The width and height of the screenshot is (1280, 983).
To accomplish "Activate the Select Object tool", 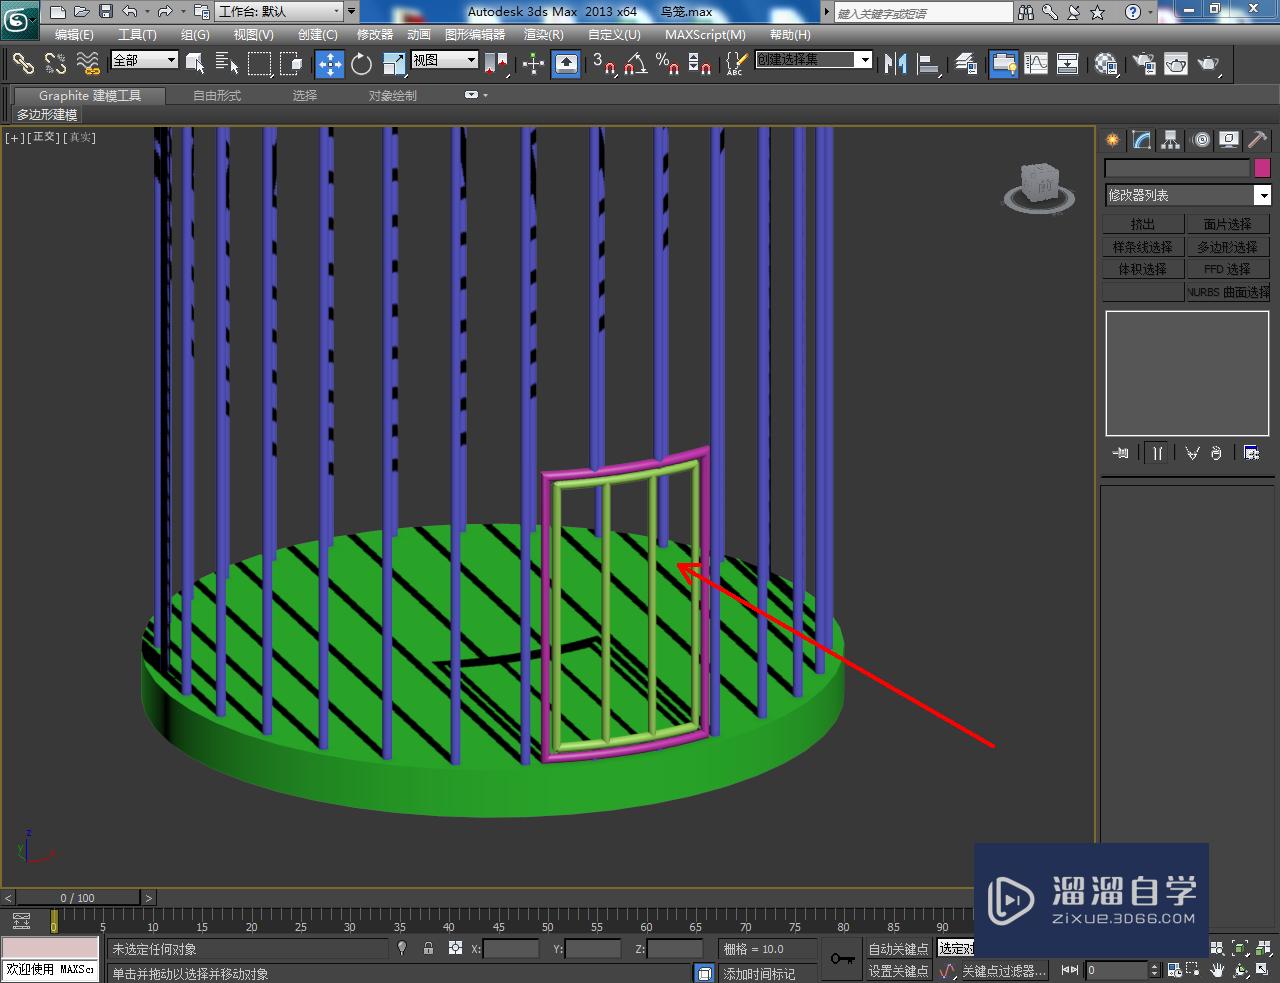I will pyautogui.click(x=195, y=64).
